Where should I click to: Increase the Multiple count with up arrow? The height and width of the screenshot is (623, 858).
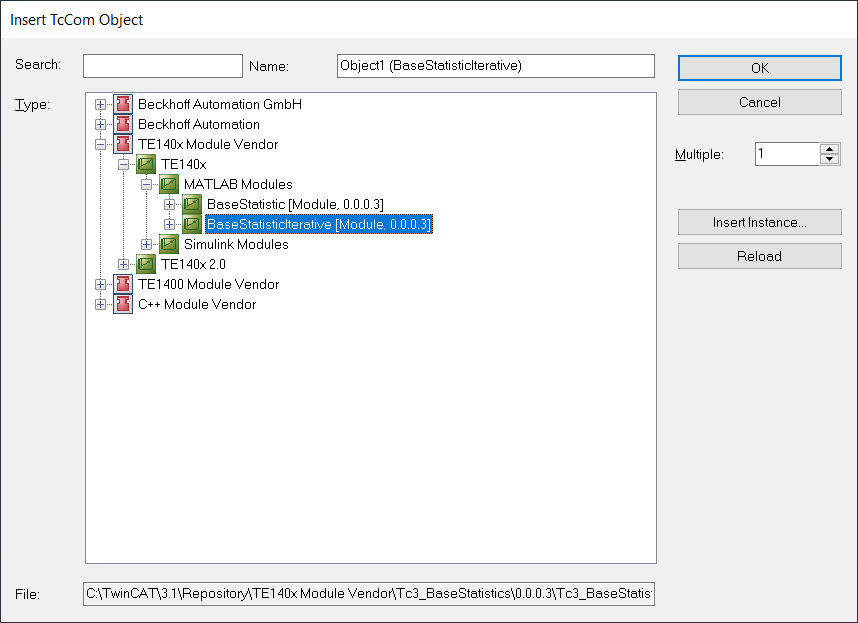point(830,149)
